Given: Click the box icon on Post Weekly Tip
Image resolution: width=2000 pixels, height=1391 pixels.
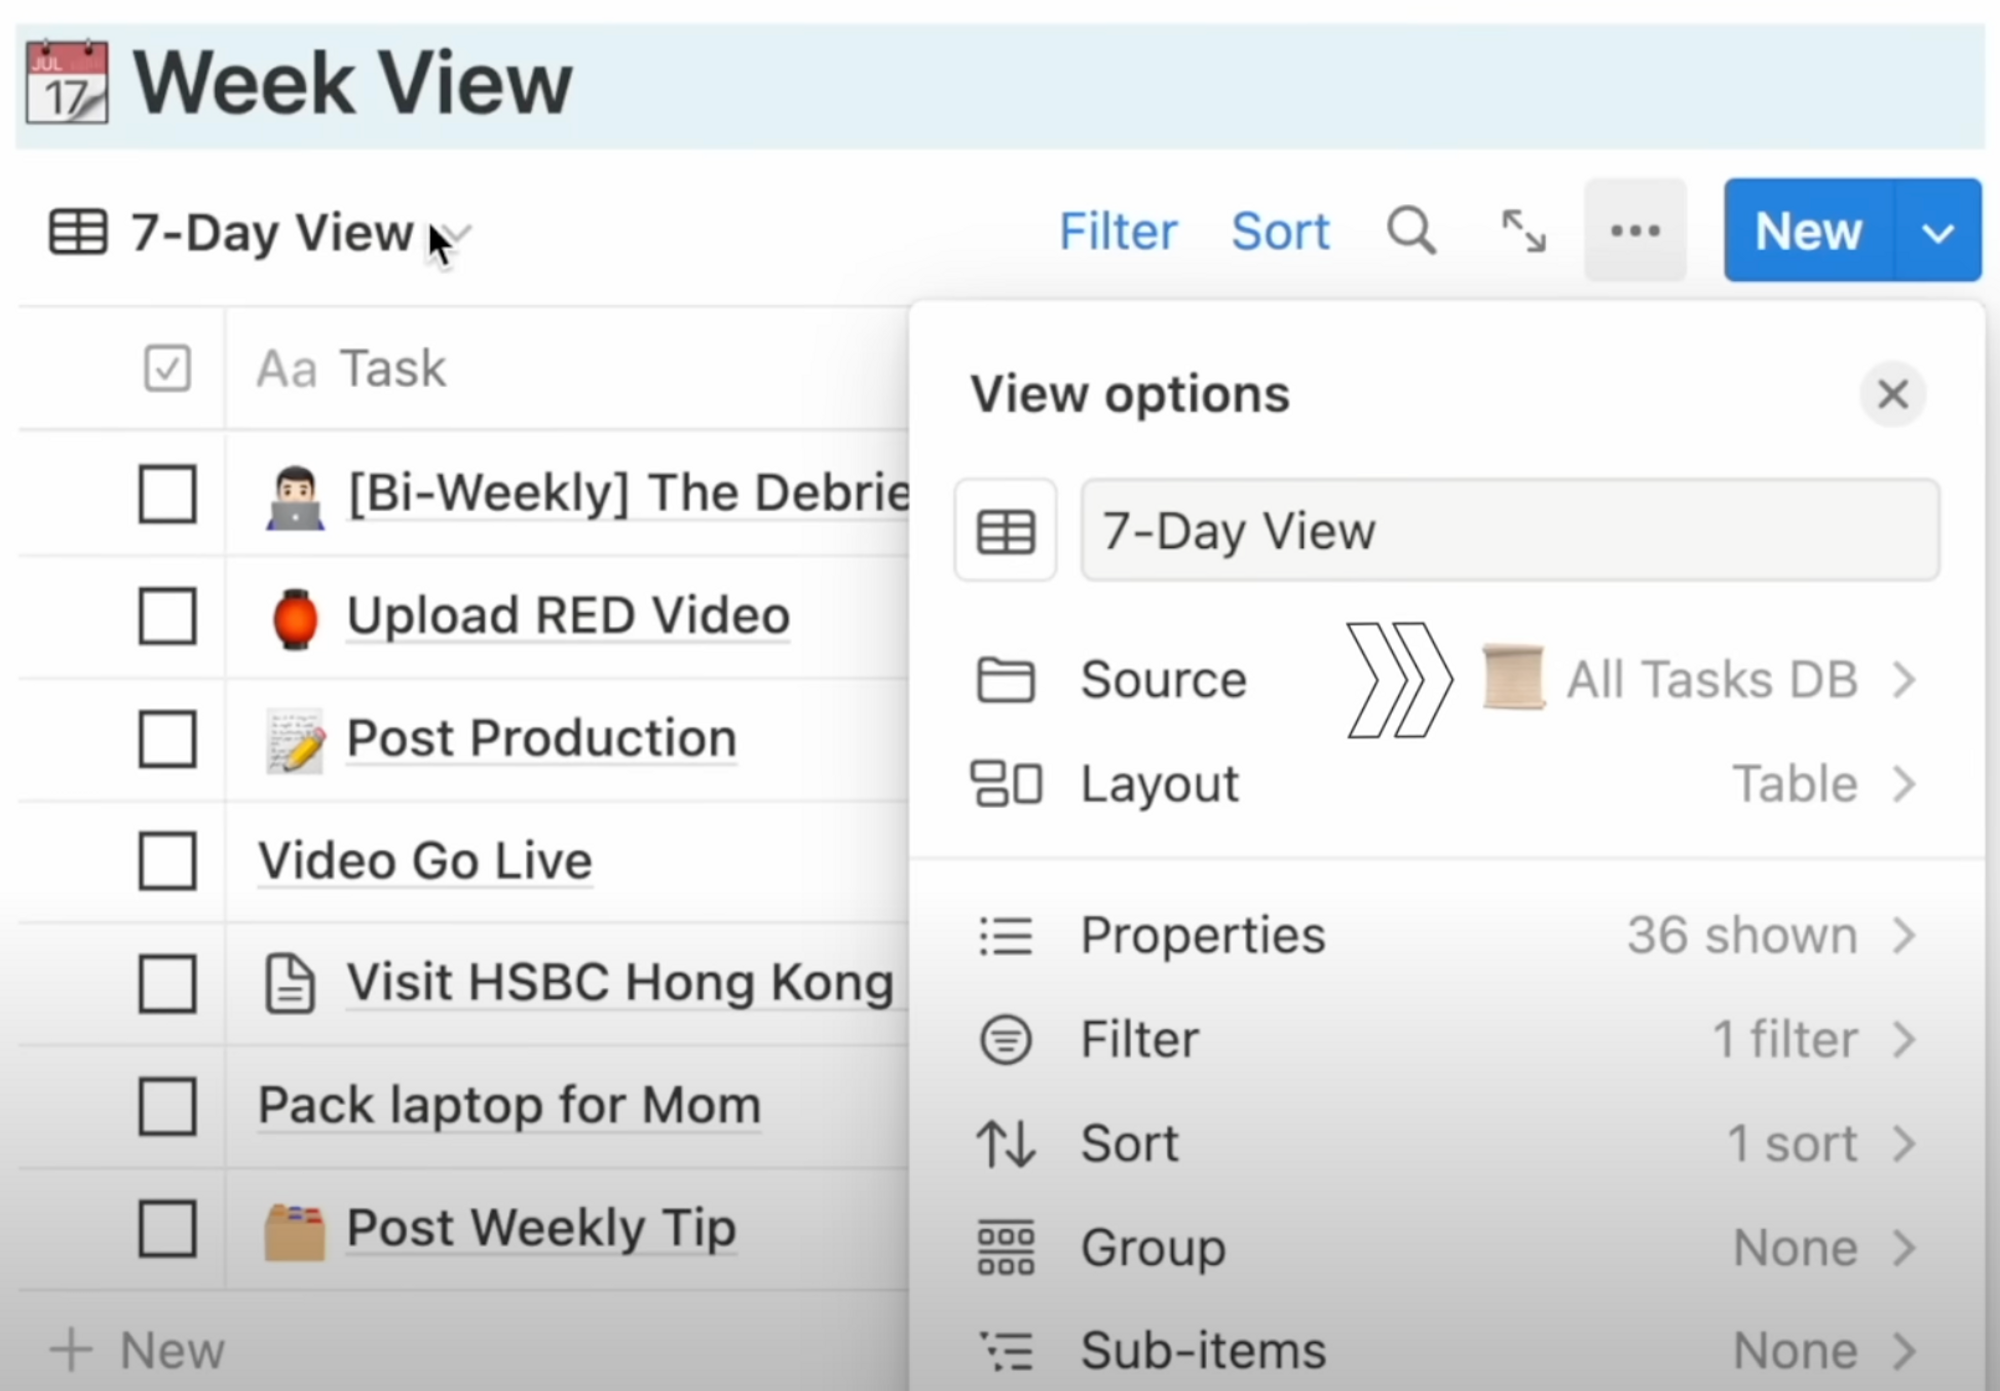Looking at the screenshot, I should (295, 1231).
